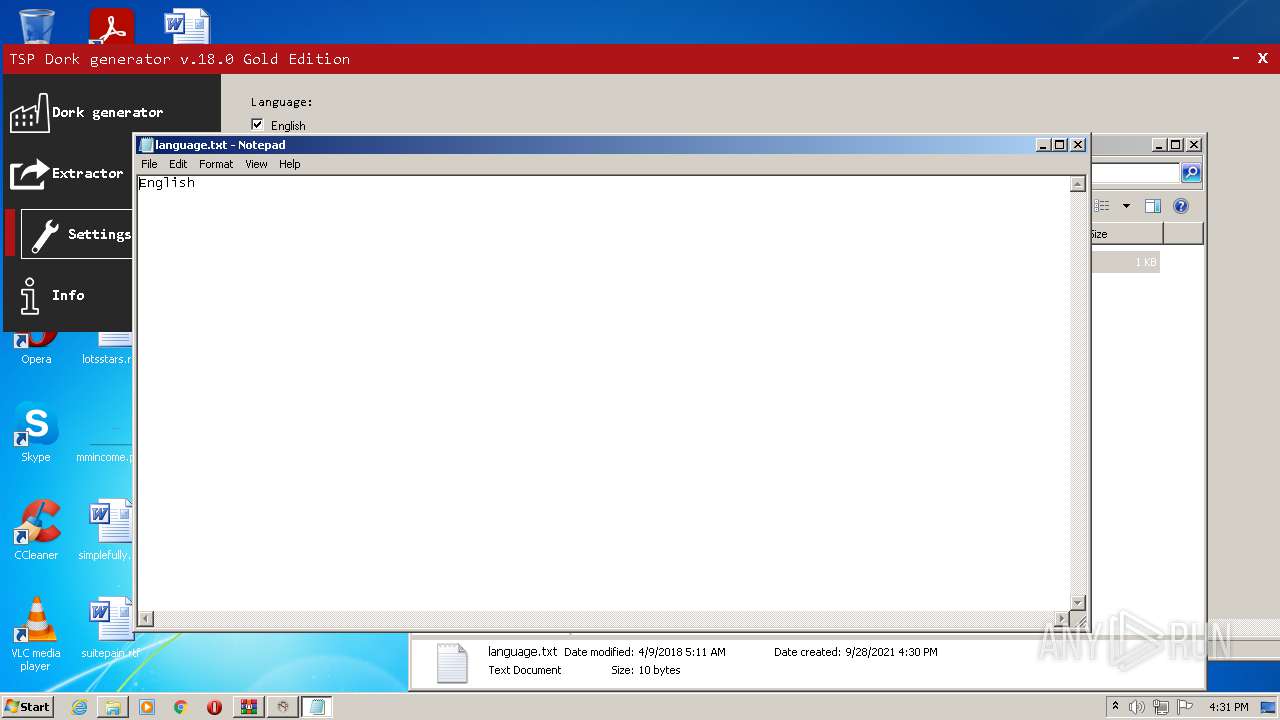Launch VLC media player from the desktop
This screenshot has width=1280, height=720.
[x=35, y=617]
